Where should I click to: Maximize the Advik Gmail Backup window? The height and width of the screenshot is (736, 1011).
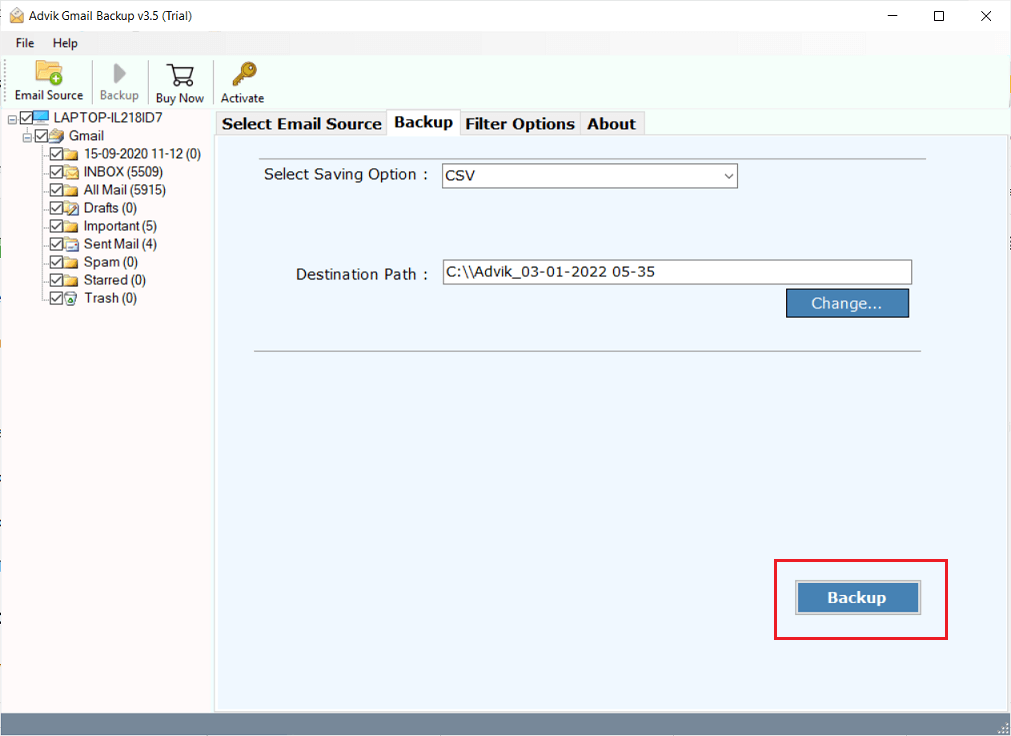[x=939, y=15]
